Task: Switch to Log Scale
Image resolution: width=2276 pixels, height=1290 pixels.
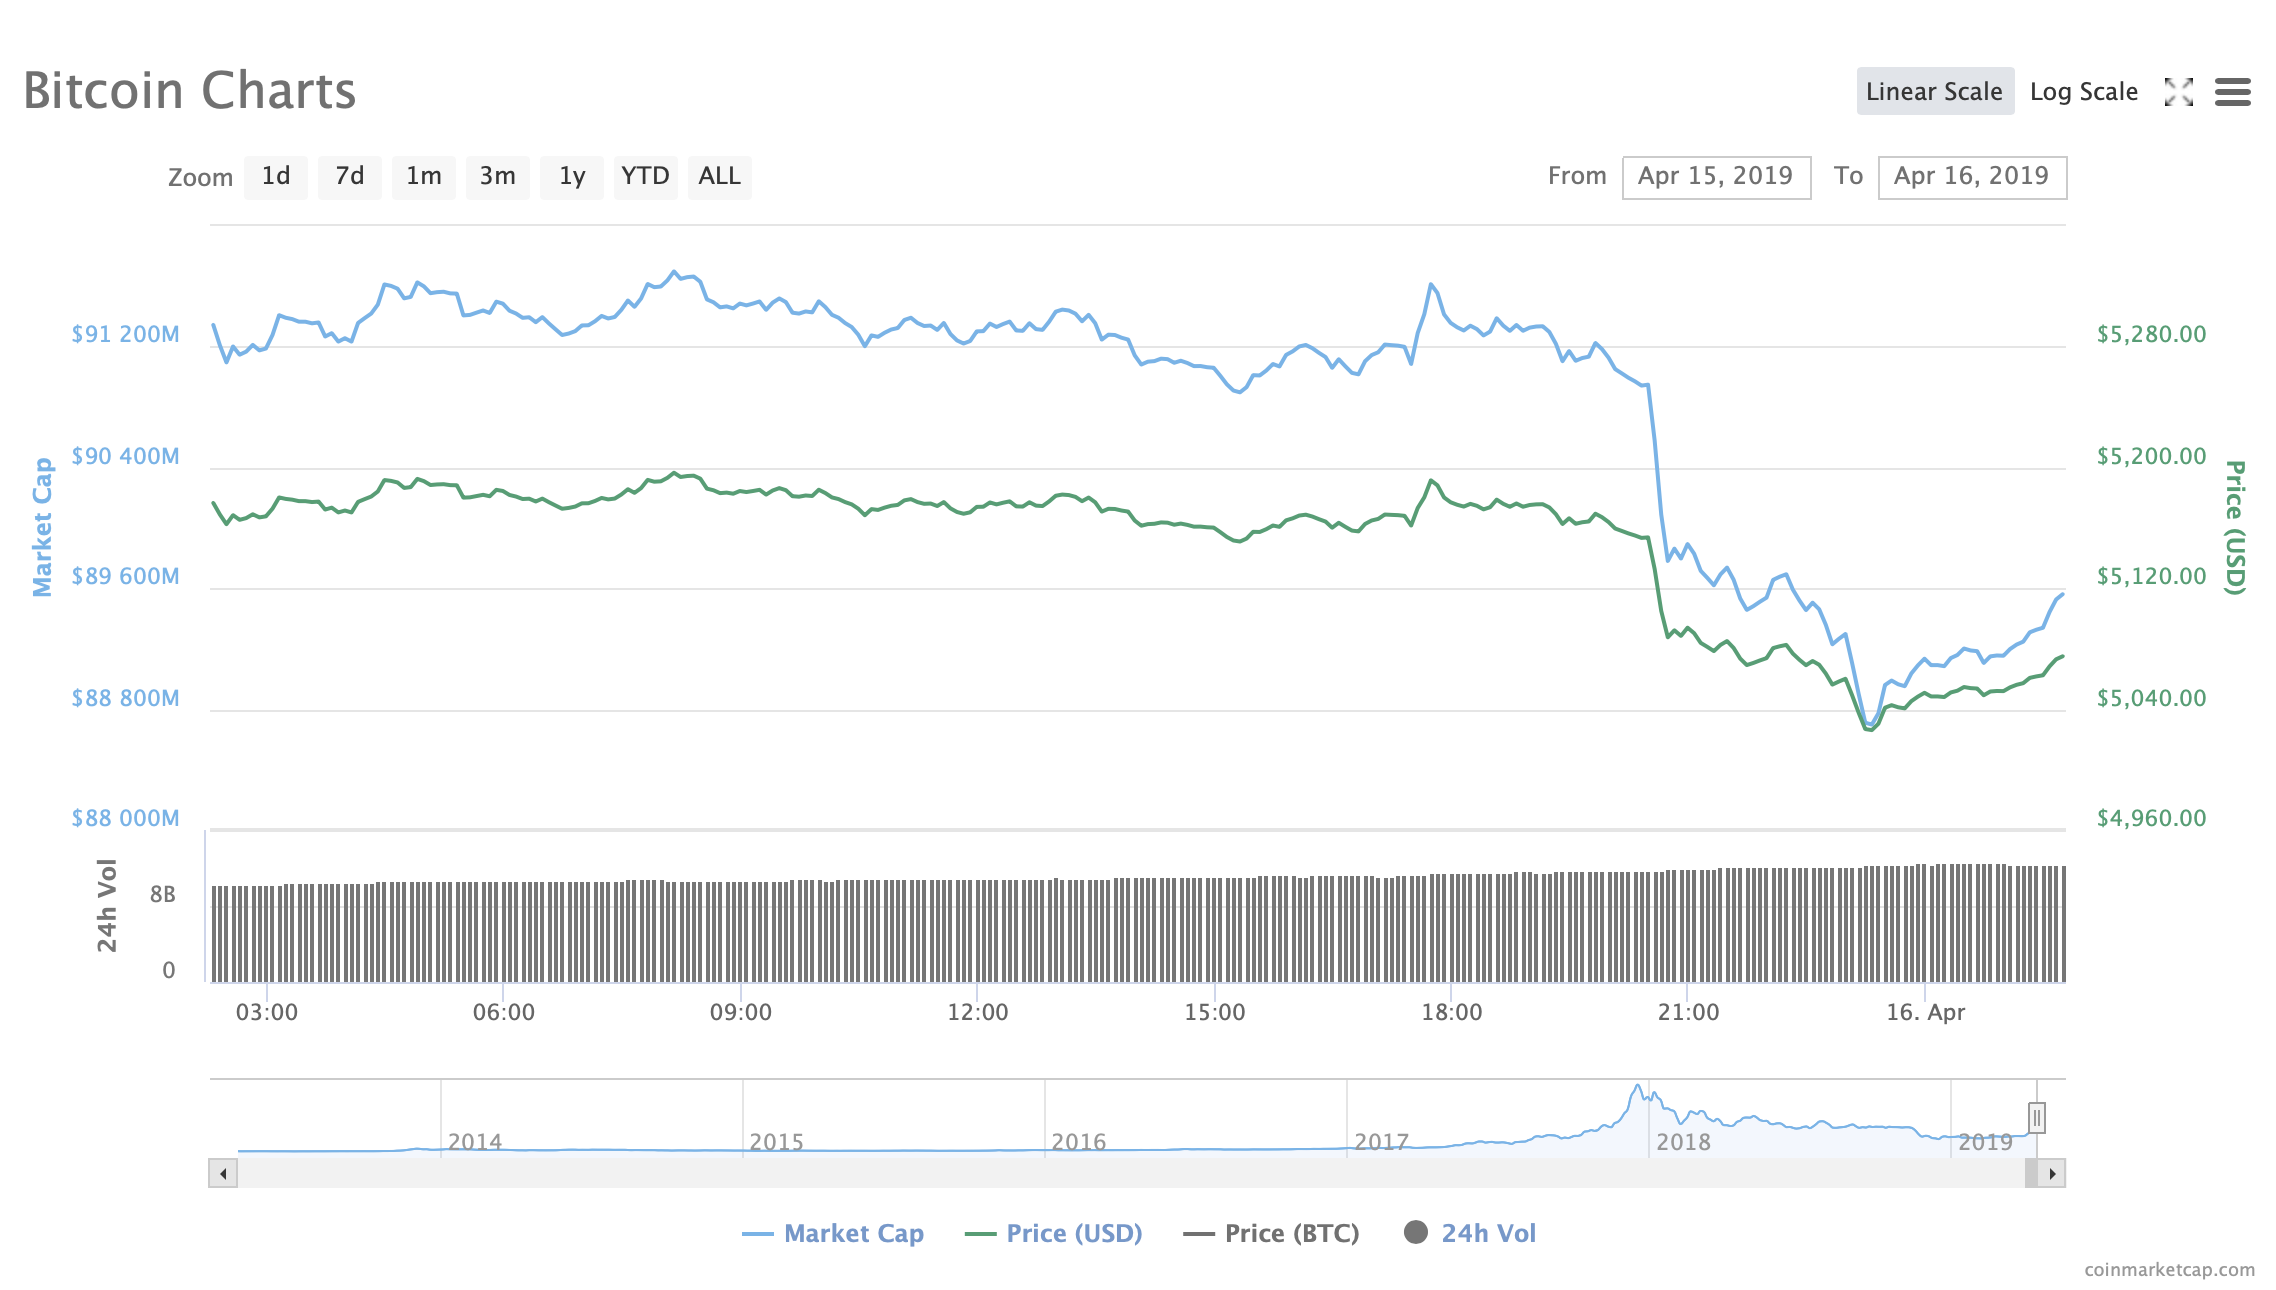Action: 2083,92
